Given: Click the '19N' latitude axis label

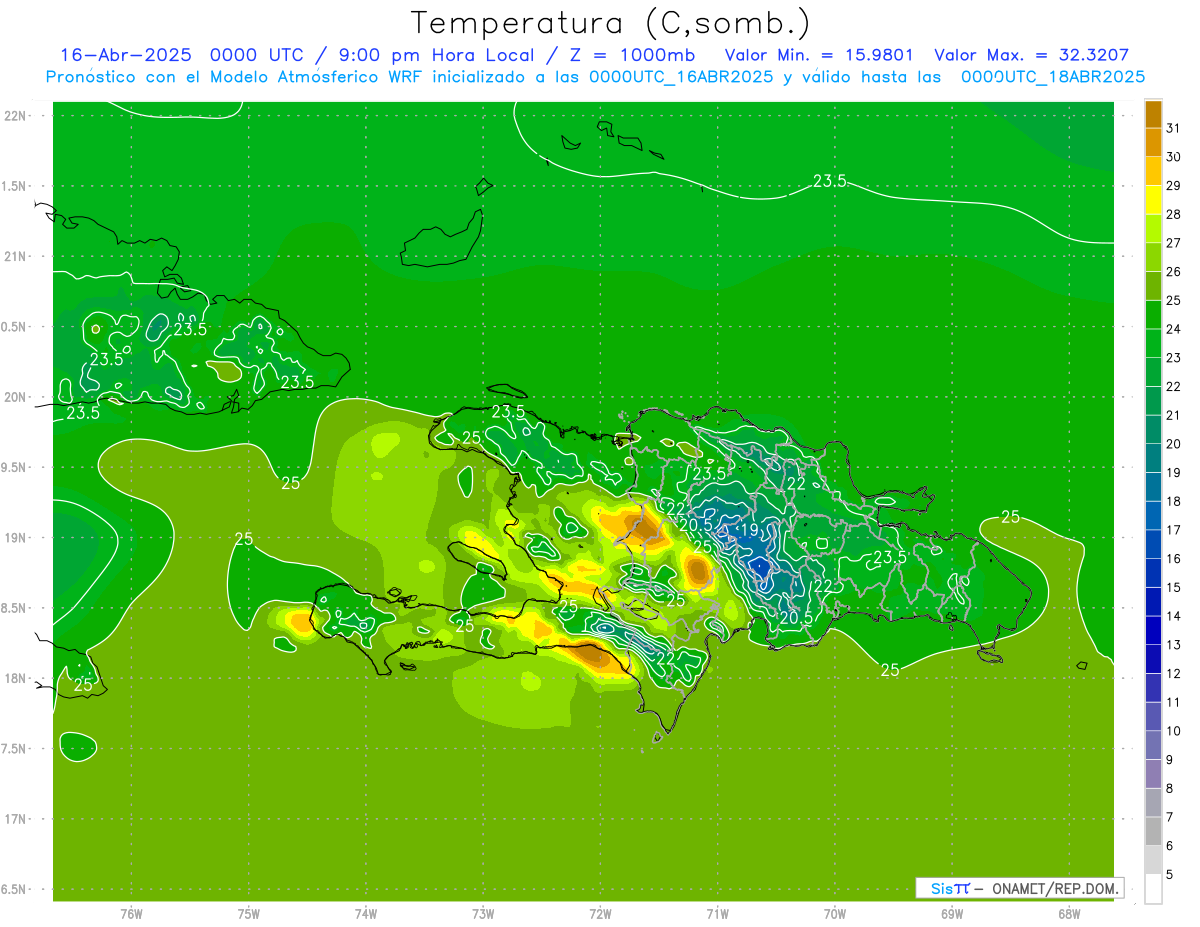Looking at the screenshot, I should (15, 538).
